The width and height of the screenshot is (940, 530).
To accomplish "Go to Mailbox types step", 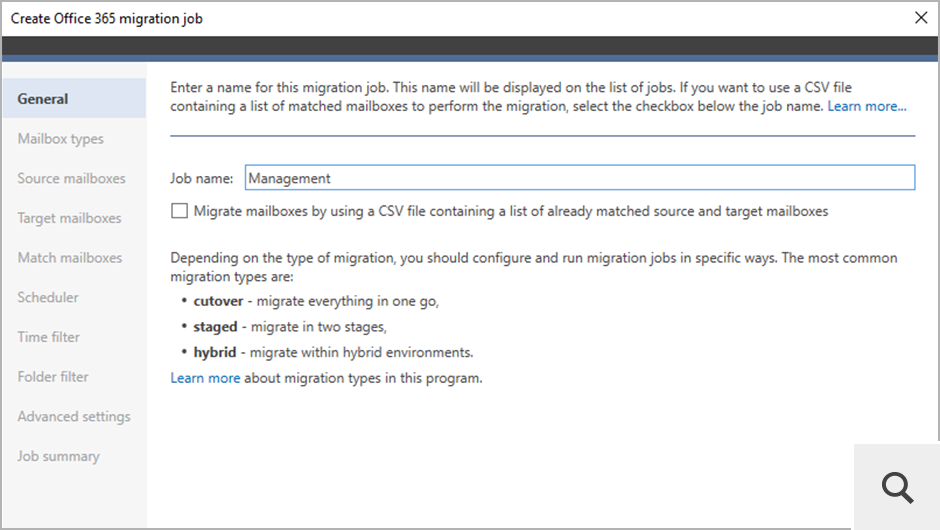I will (x=60, y=139).
